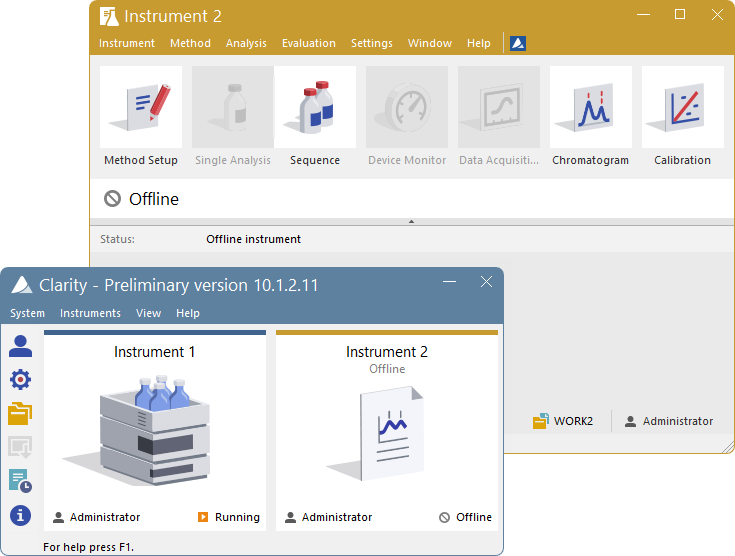Click the Running status on Instrument 1

pyautogui.click(x=228, y=517)
